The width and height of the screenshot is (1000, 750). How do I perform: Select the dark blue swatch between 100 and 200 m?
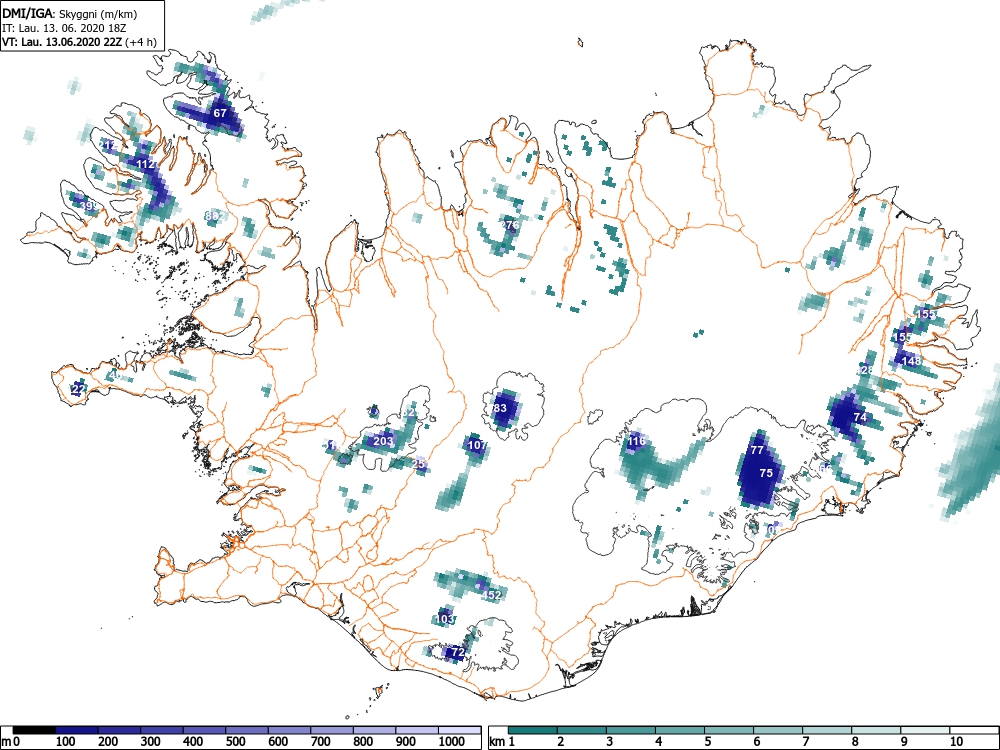[77, 730]
